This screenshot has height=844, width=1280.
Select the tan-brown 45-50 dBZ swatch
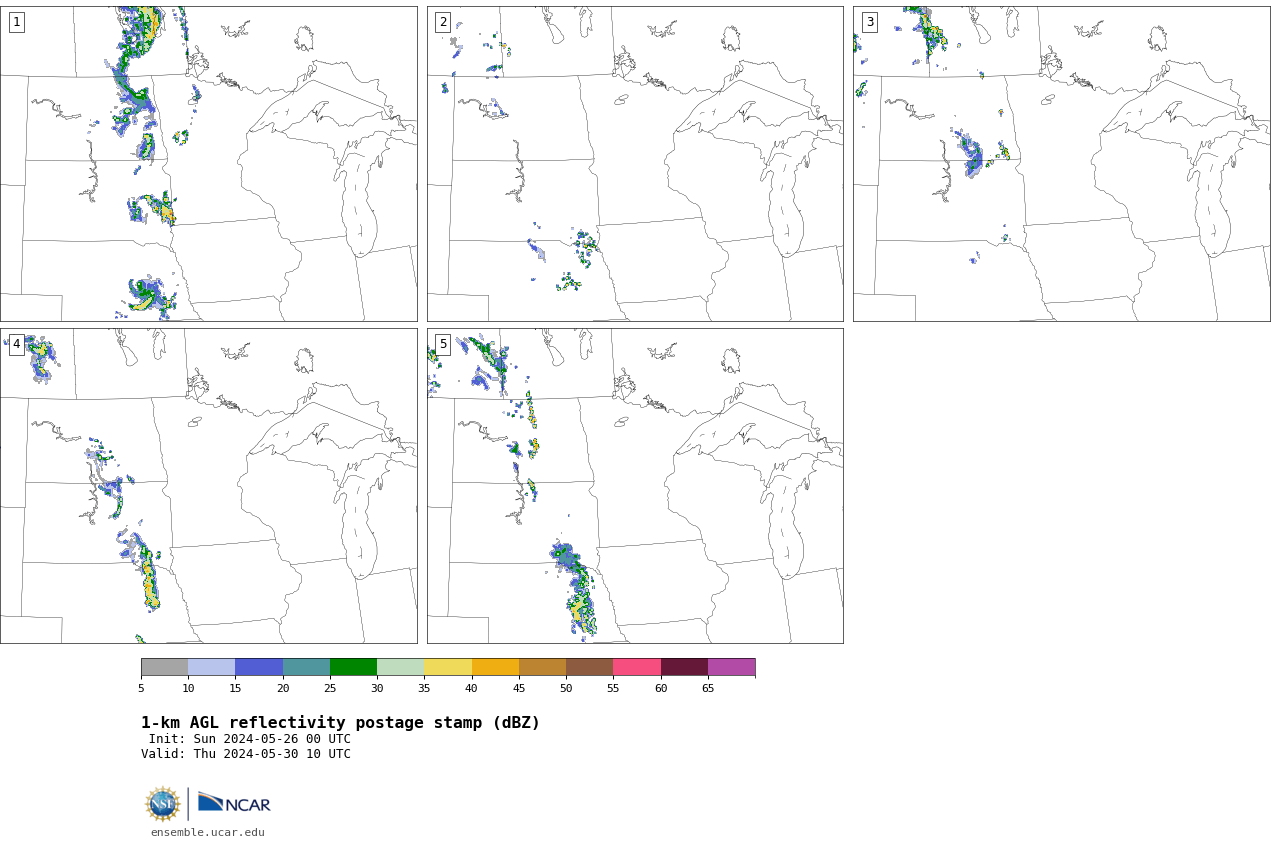point(542,667)
